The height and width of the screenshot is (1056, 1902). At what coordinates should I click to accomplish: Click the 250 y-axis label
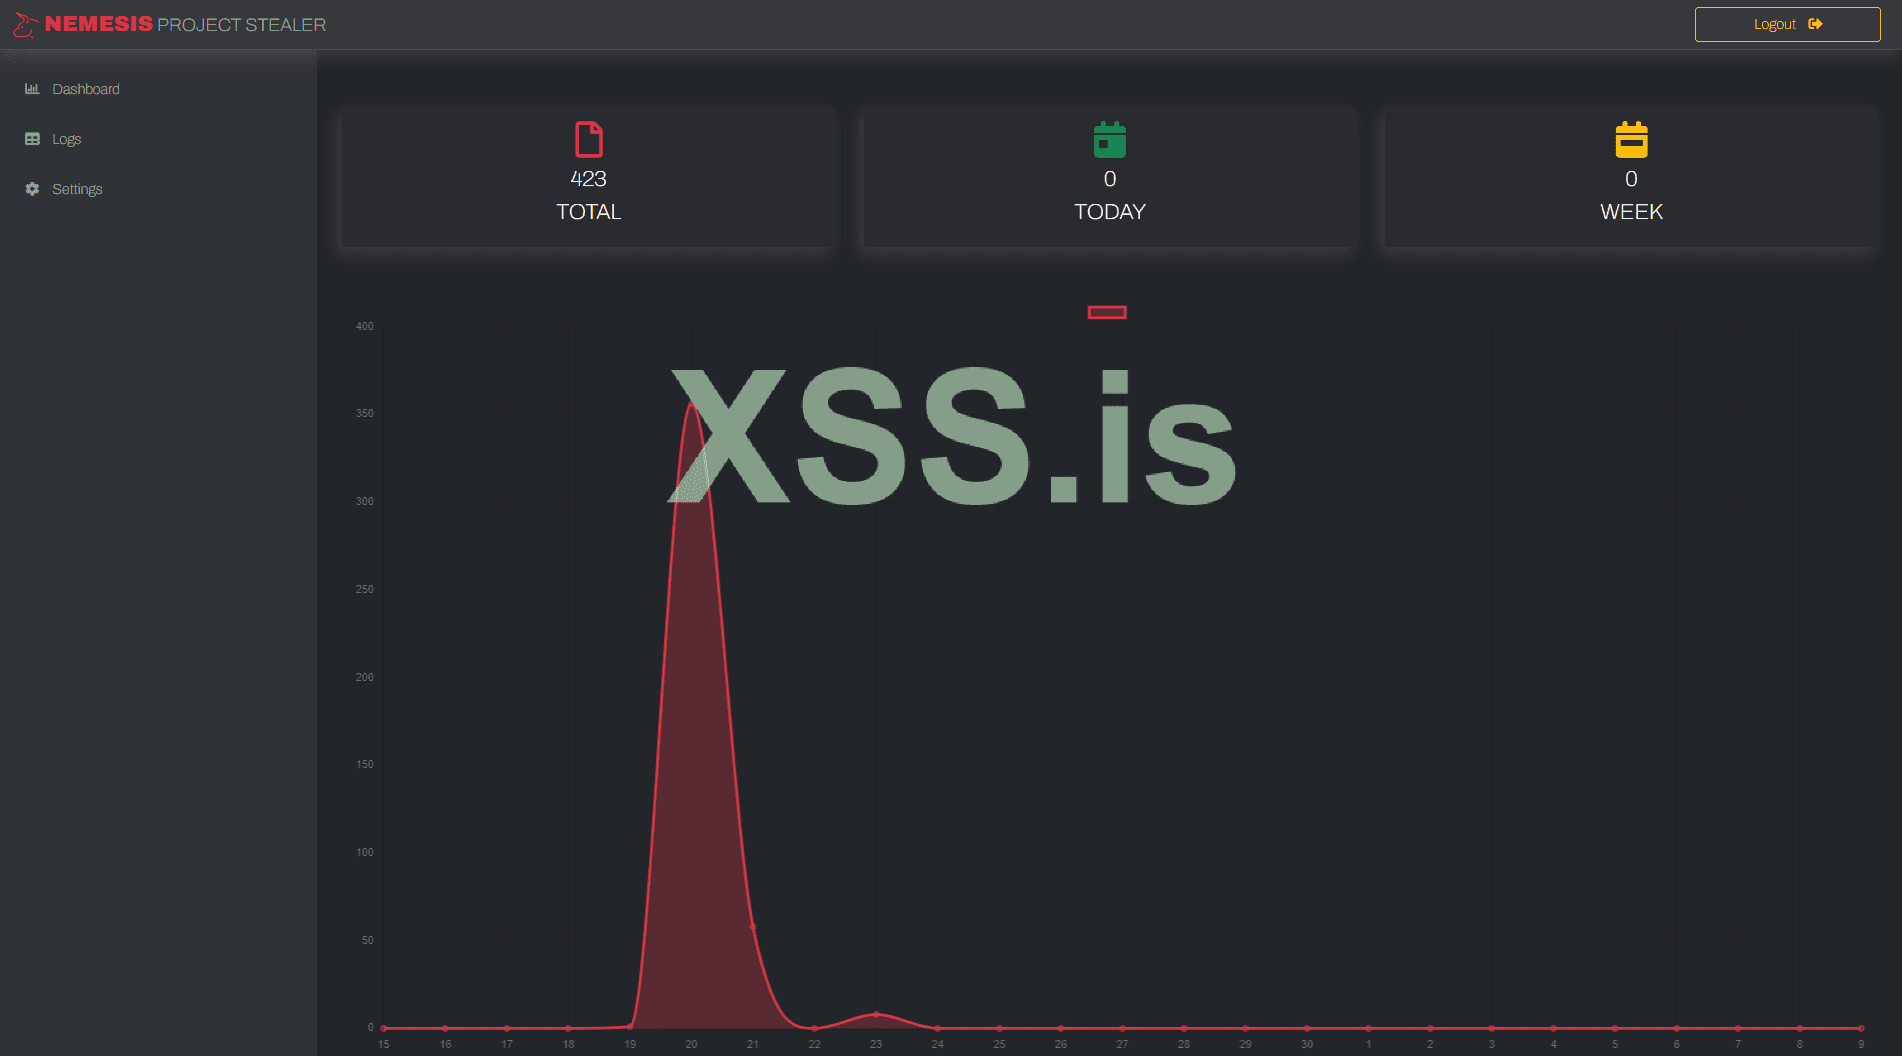[x=365, y=589]
